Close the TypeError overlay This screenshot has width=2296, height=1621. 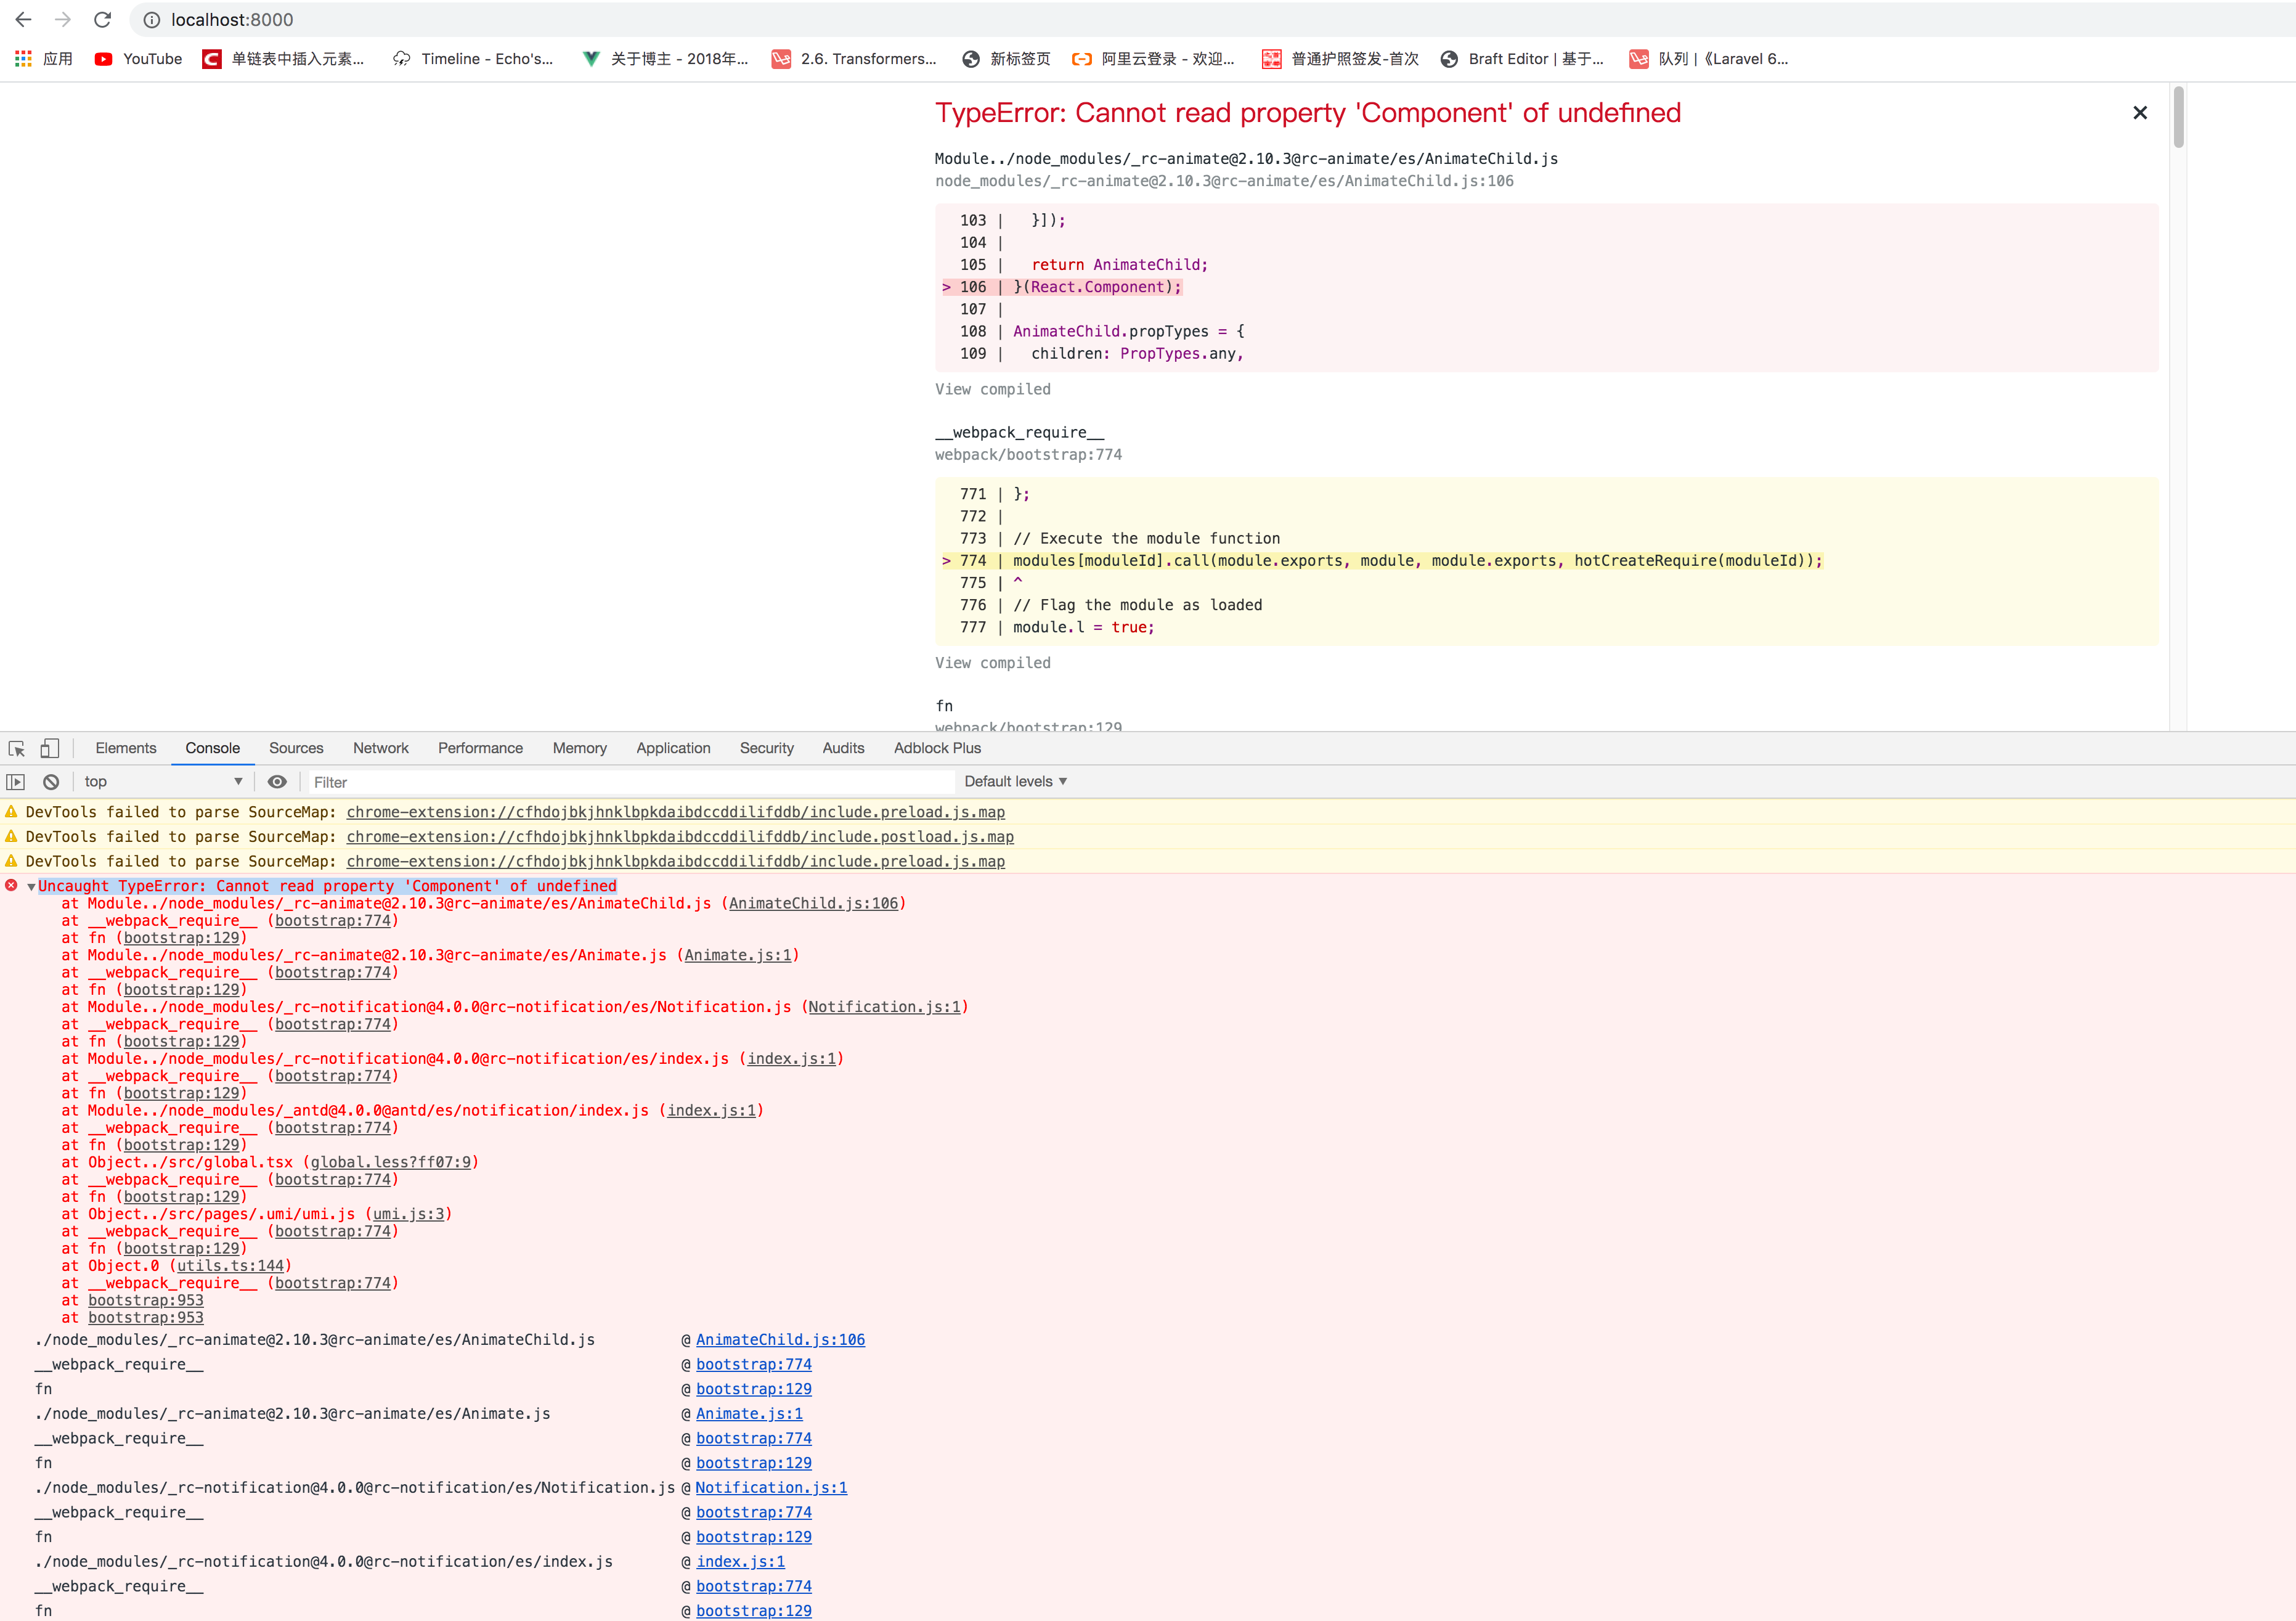click(2140, 113)
